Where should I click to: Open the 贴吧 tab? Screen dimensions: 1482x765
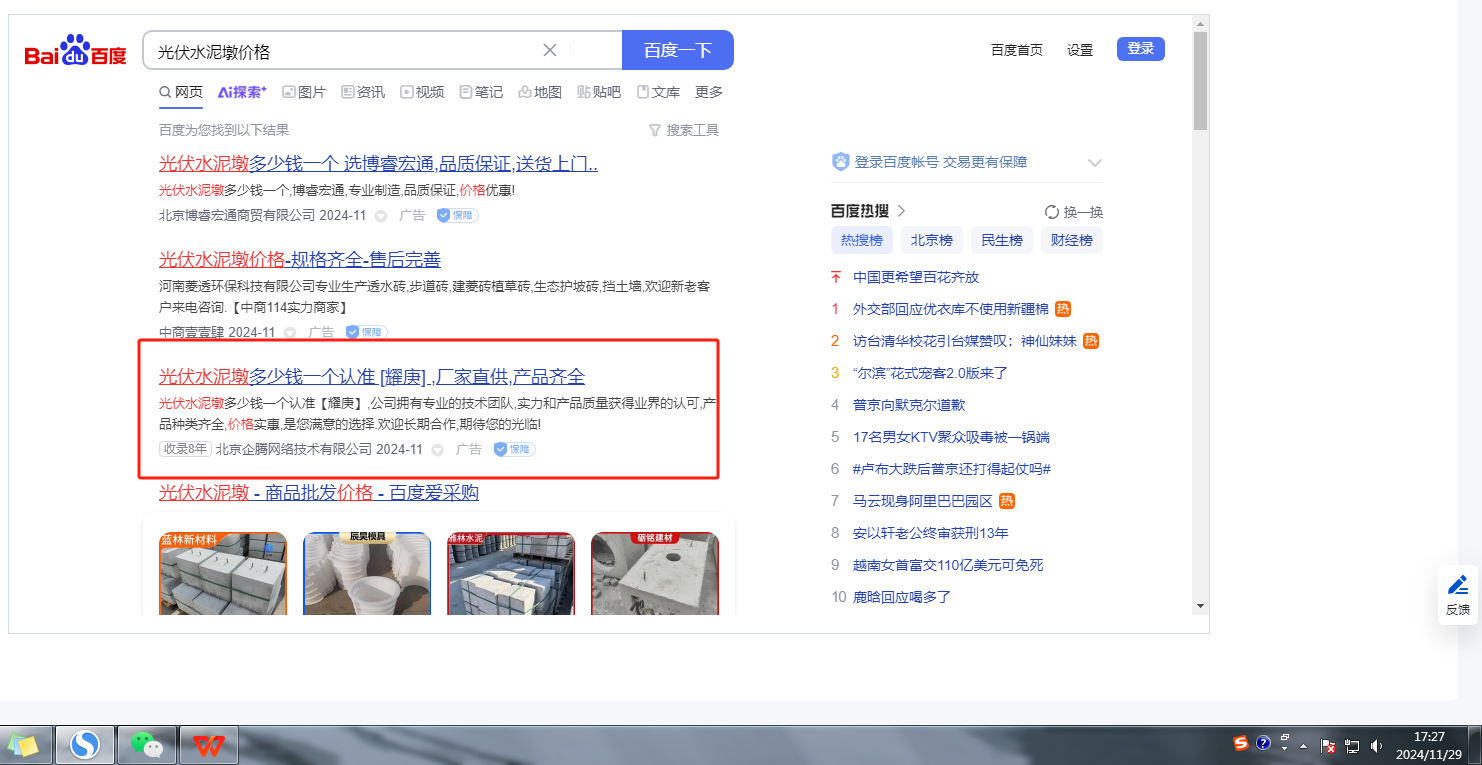[599, 92]
